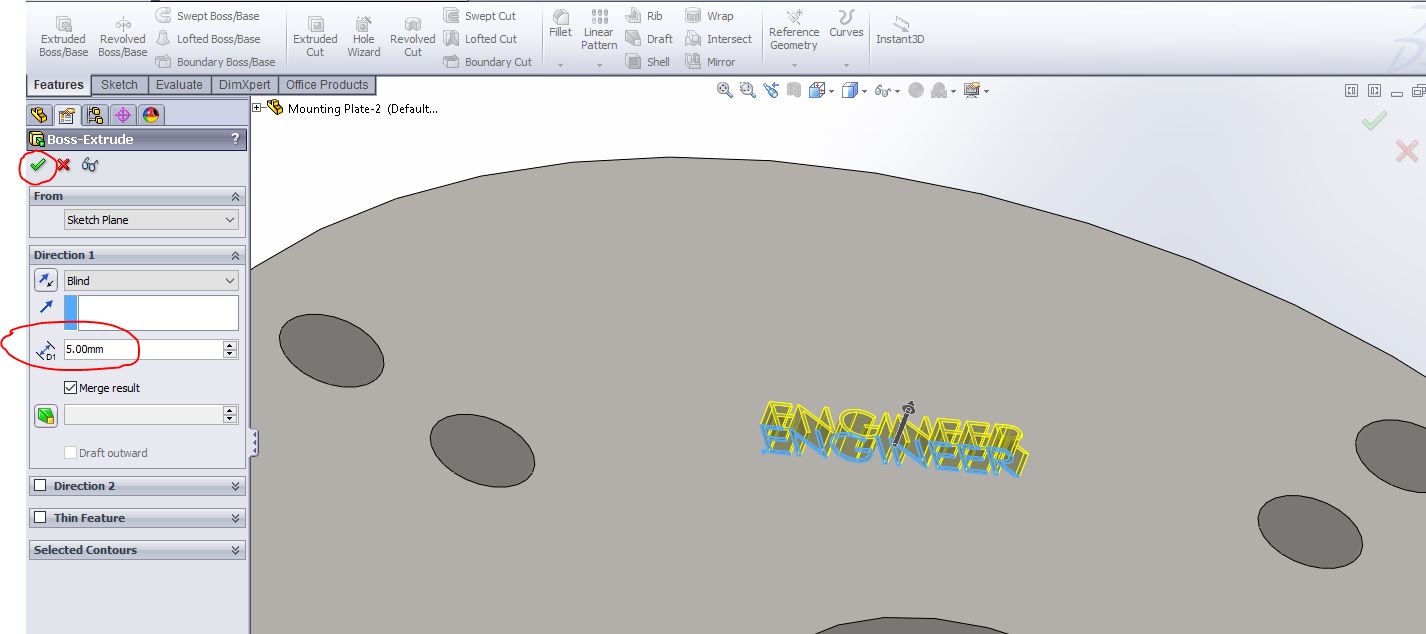The height and width of the screenshot is (634, 1426).
Task: Select the Wrap tool
Action: 709,16
